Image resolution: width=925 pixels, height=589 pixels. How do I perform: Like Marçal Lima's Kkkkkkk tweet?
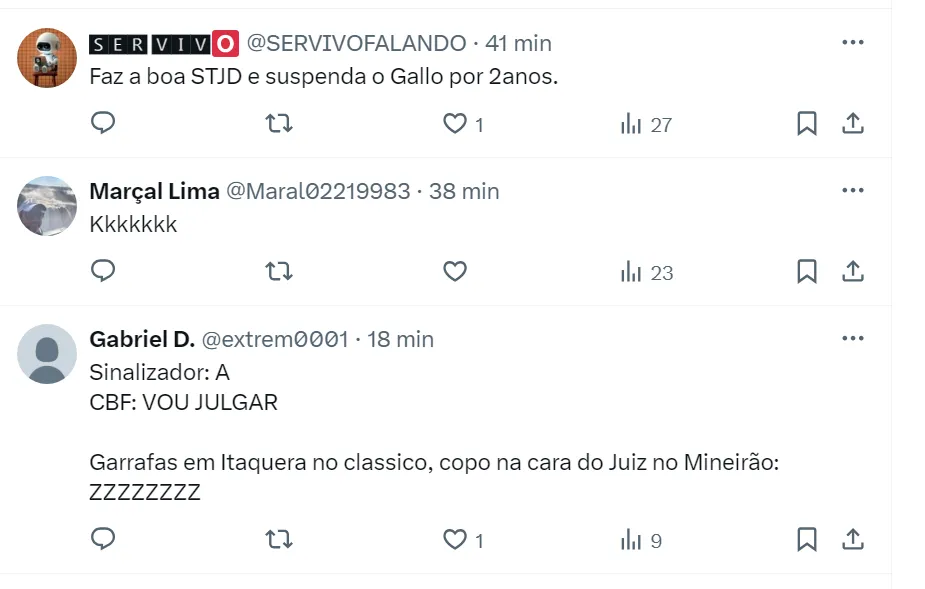455,271
